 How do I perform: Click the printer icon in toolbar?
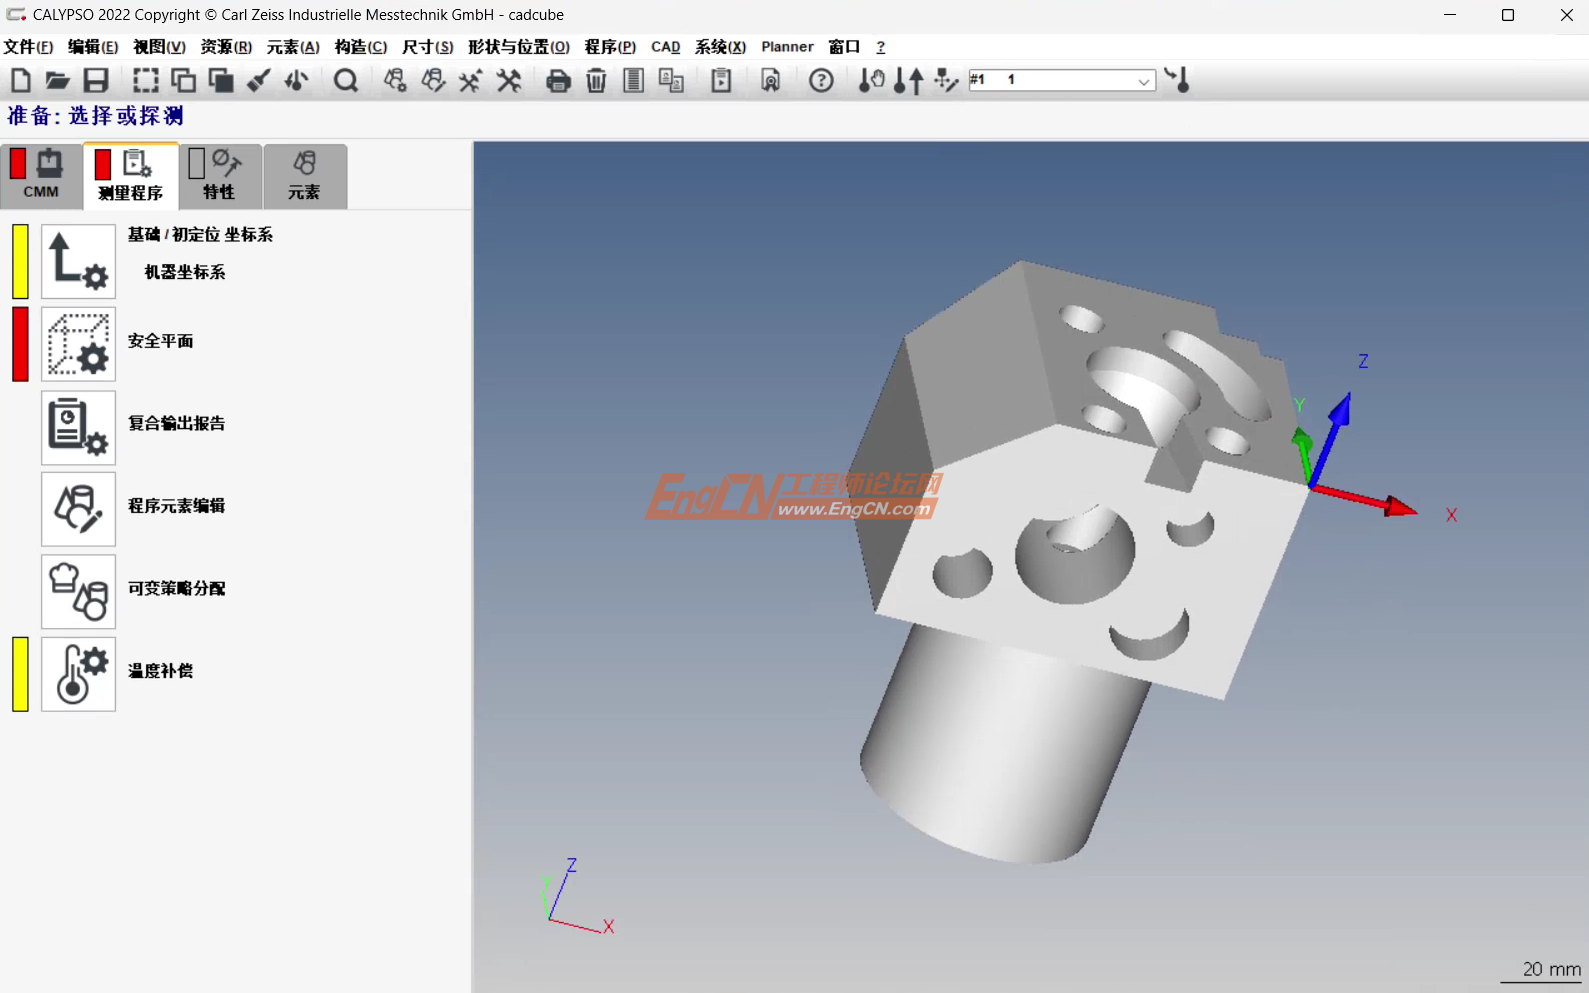tap(558, 81)
